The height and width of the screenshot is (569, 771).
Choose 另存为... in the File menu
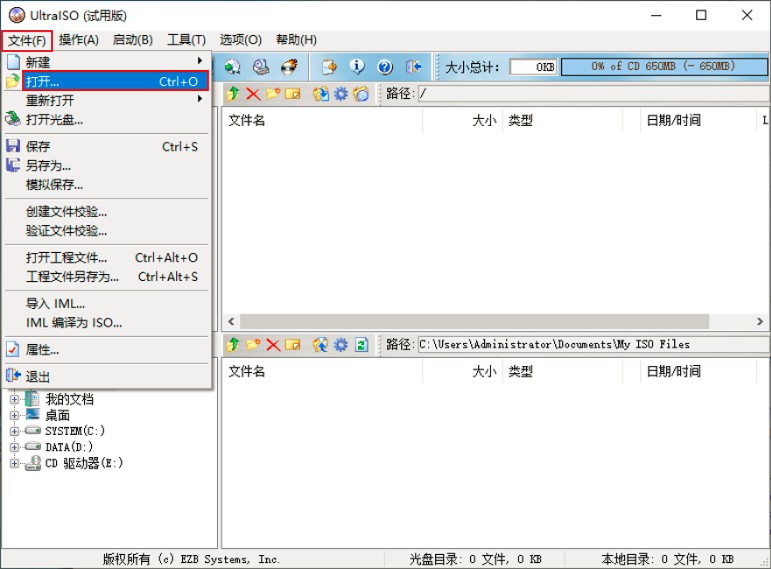click(x=48, y=165)
